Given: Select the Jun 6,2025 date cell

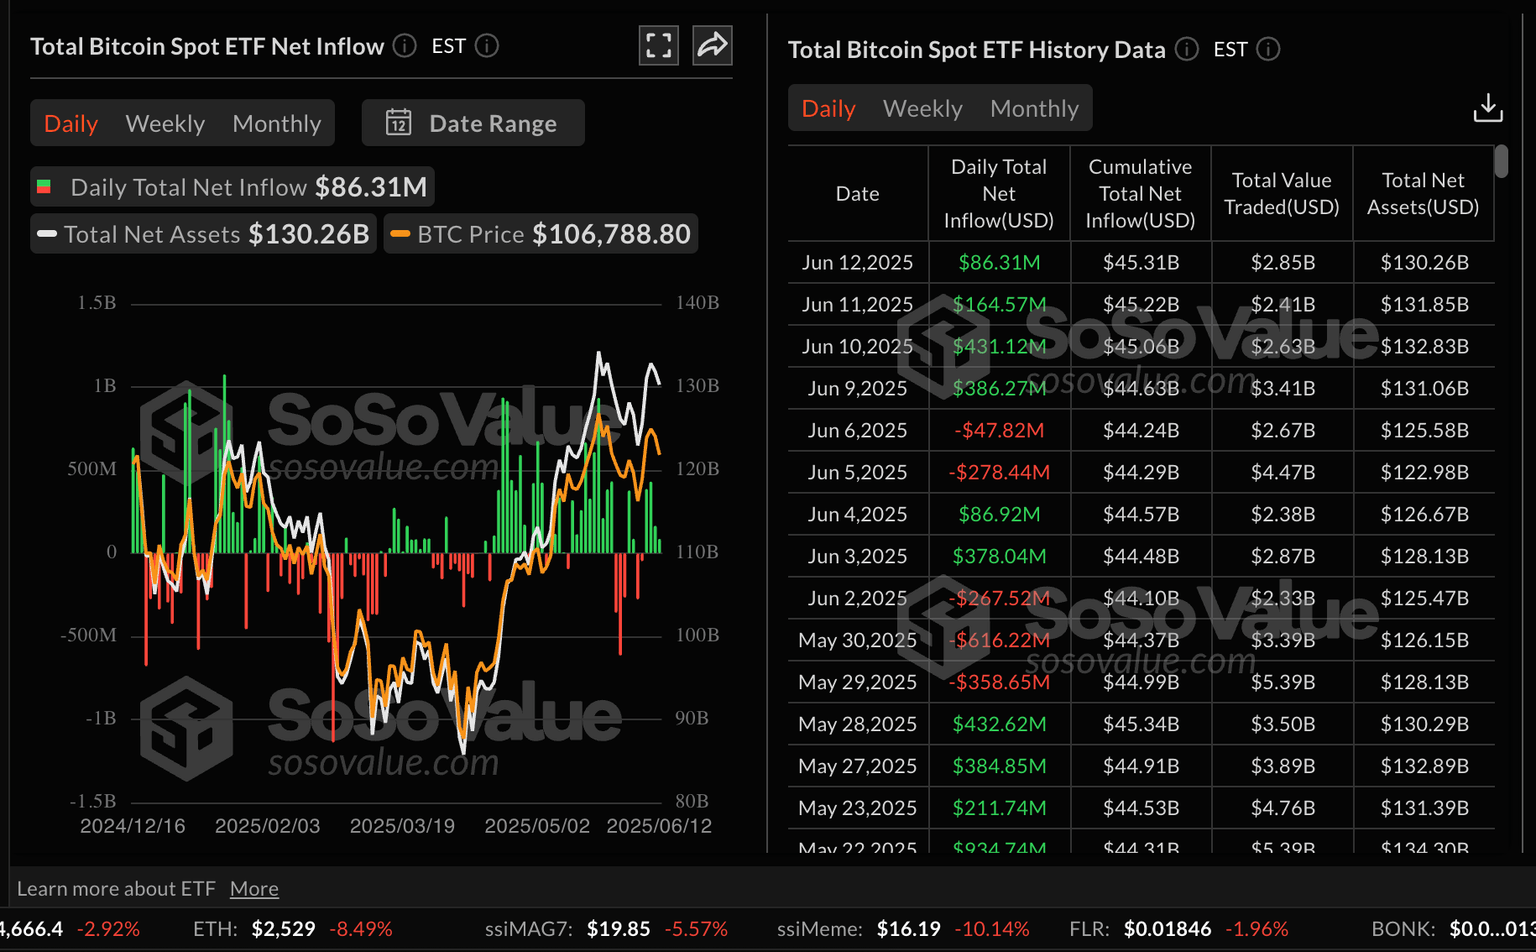Looking at the screenshot, I should (x=858, y=430).
